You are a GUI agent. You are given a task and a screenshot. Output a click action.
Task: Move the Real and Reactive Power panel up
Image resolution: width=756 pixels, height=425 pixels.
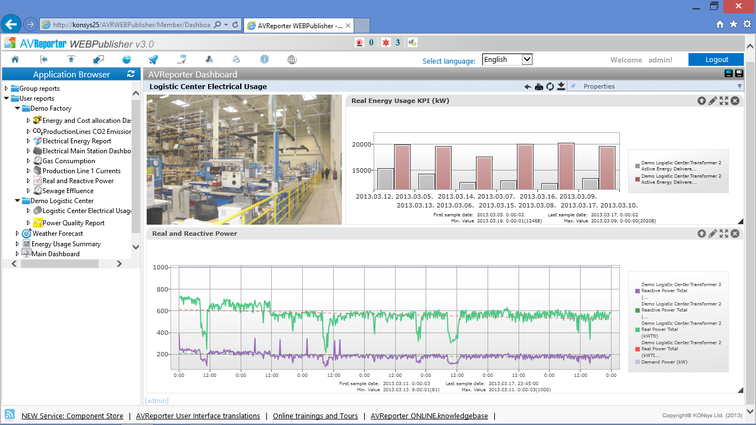702,233
